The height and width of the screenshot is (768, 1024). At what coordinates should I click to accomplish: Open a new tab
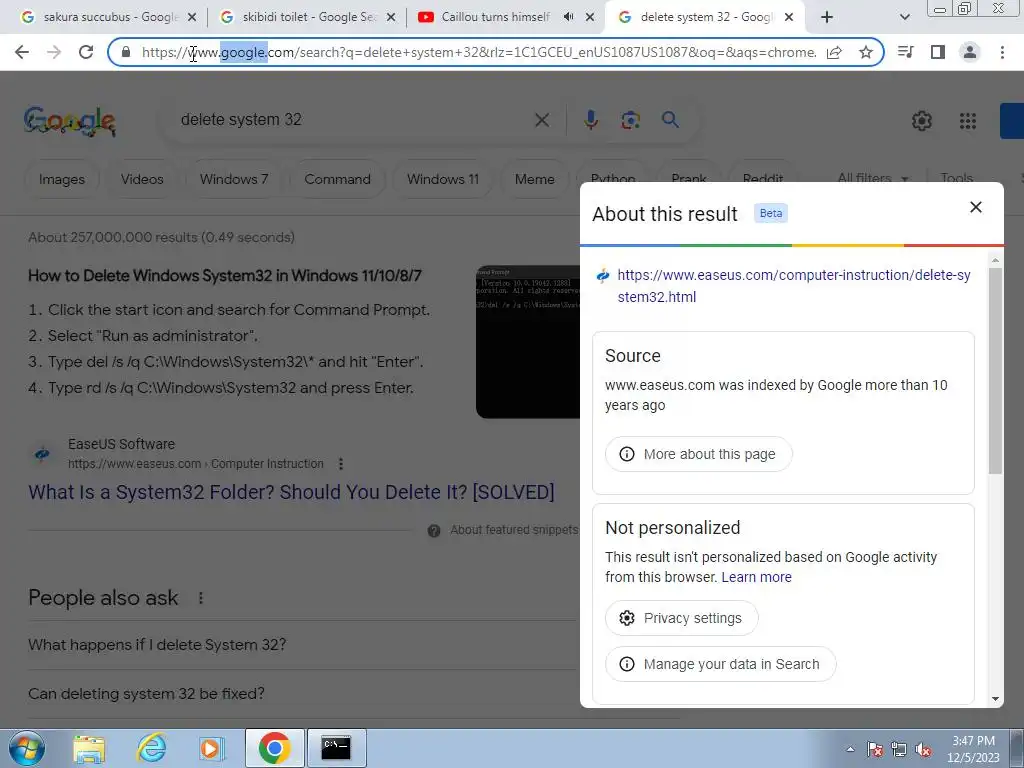827,17
